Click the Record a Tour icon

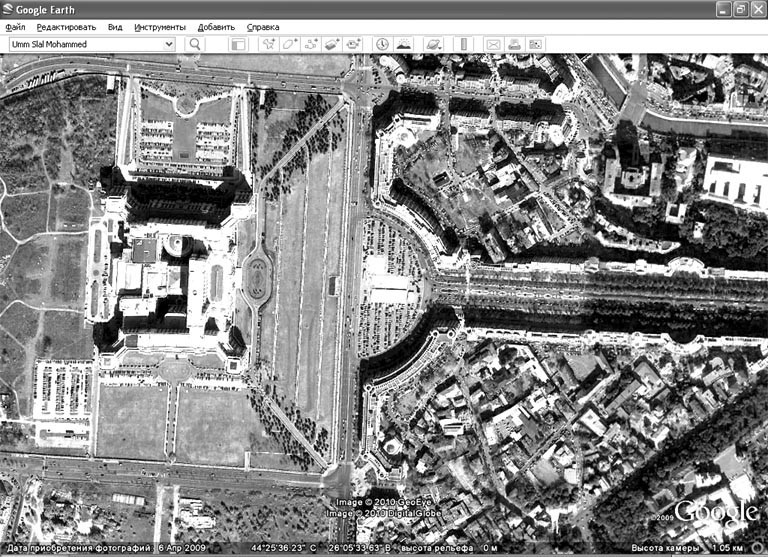[353, 44]
